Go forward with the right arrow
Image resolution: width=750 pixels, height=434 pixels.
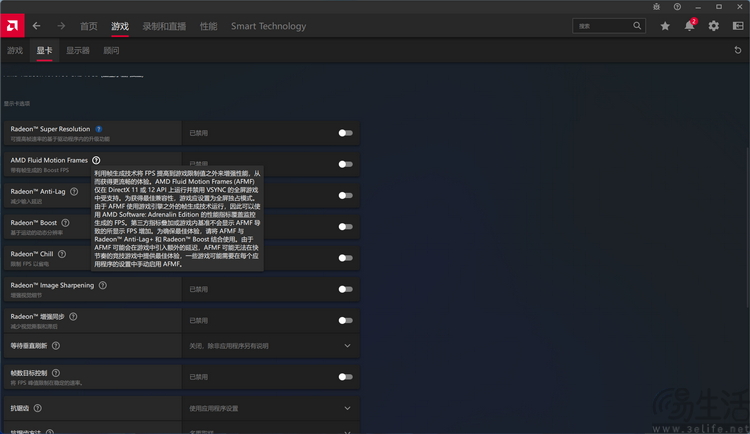61,26
